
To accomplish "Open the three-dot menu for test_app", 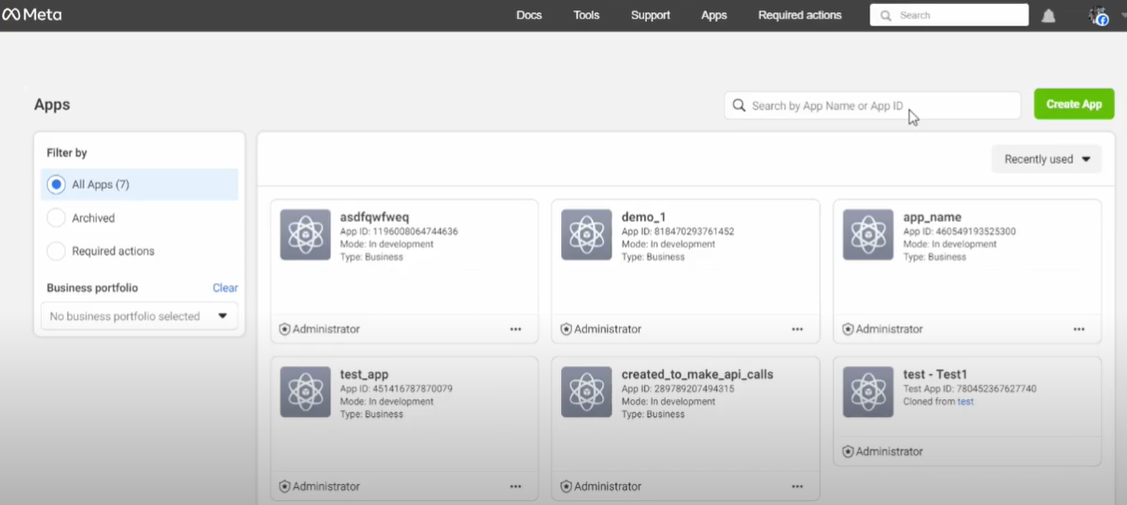I will point(515,486).
